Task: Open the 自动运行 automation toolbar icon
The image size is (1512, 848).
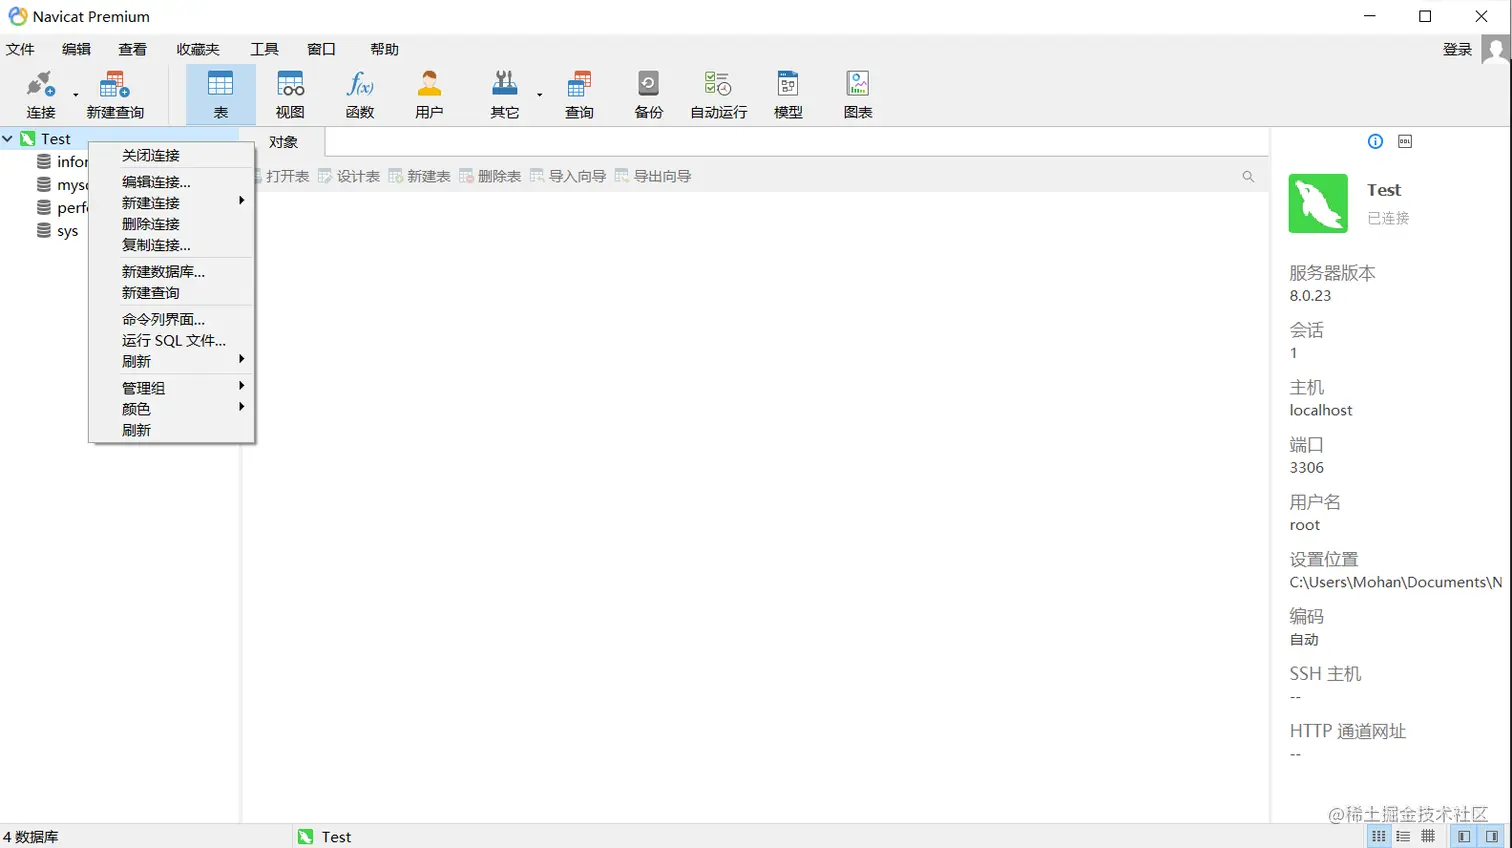Action: [x=718, y=95]
